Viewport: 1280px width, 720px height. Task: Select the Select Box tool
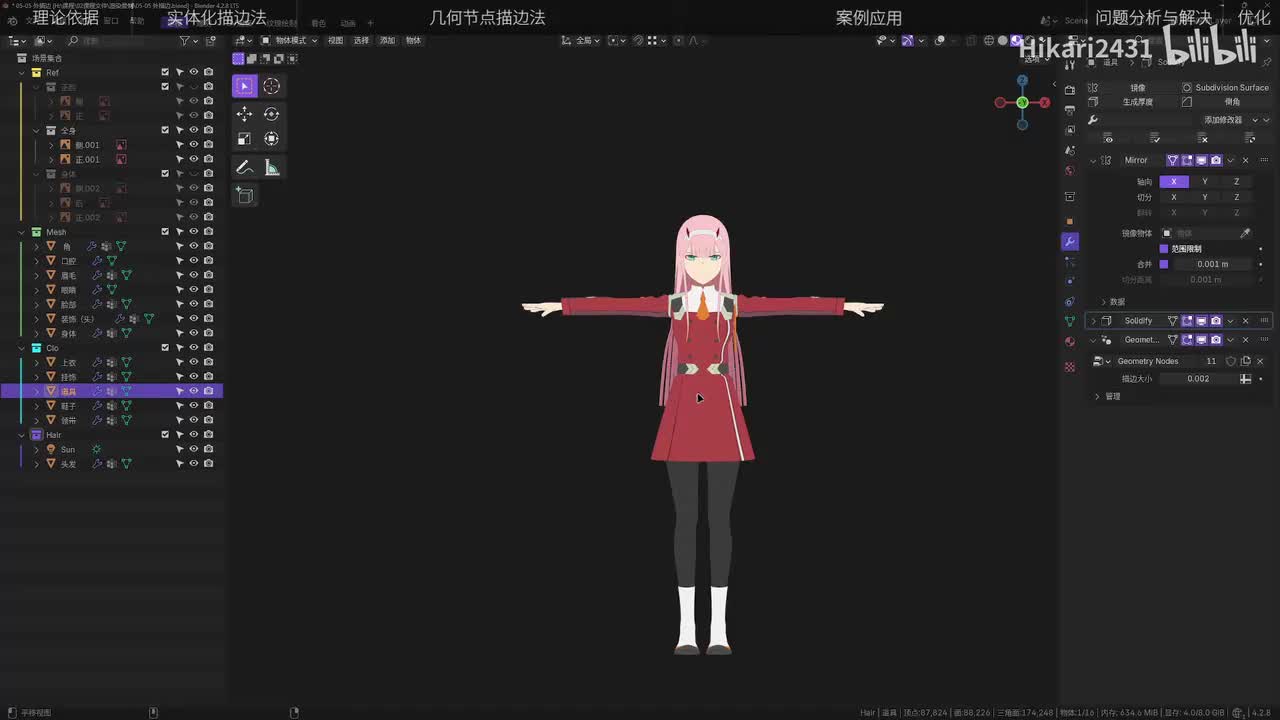click(x=244, y=86)
